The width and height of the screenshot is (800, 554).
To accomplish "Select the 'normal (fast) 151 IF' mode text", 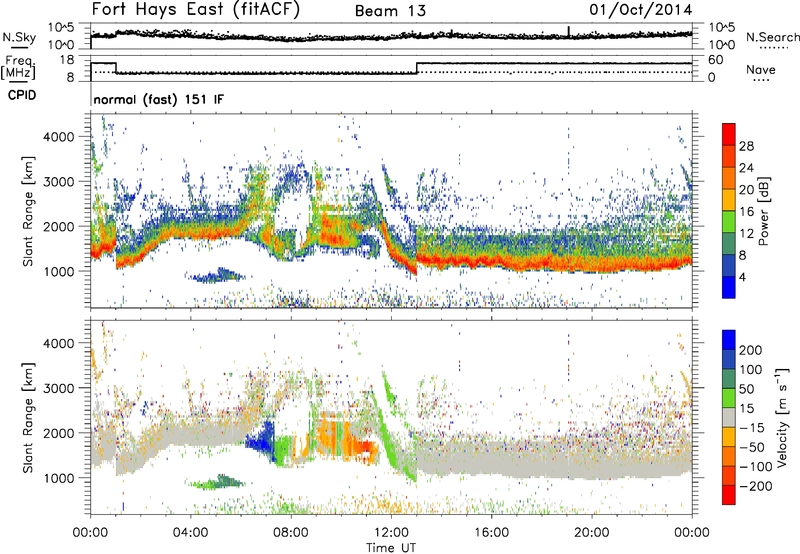I will pos(159,99).
